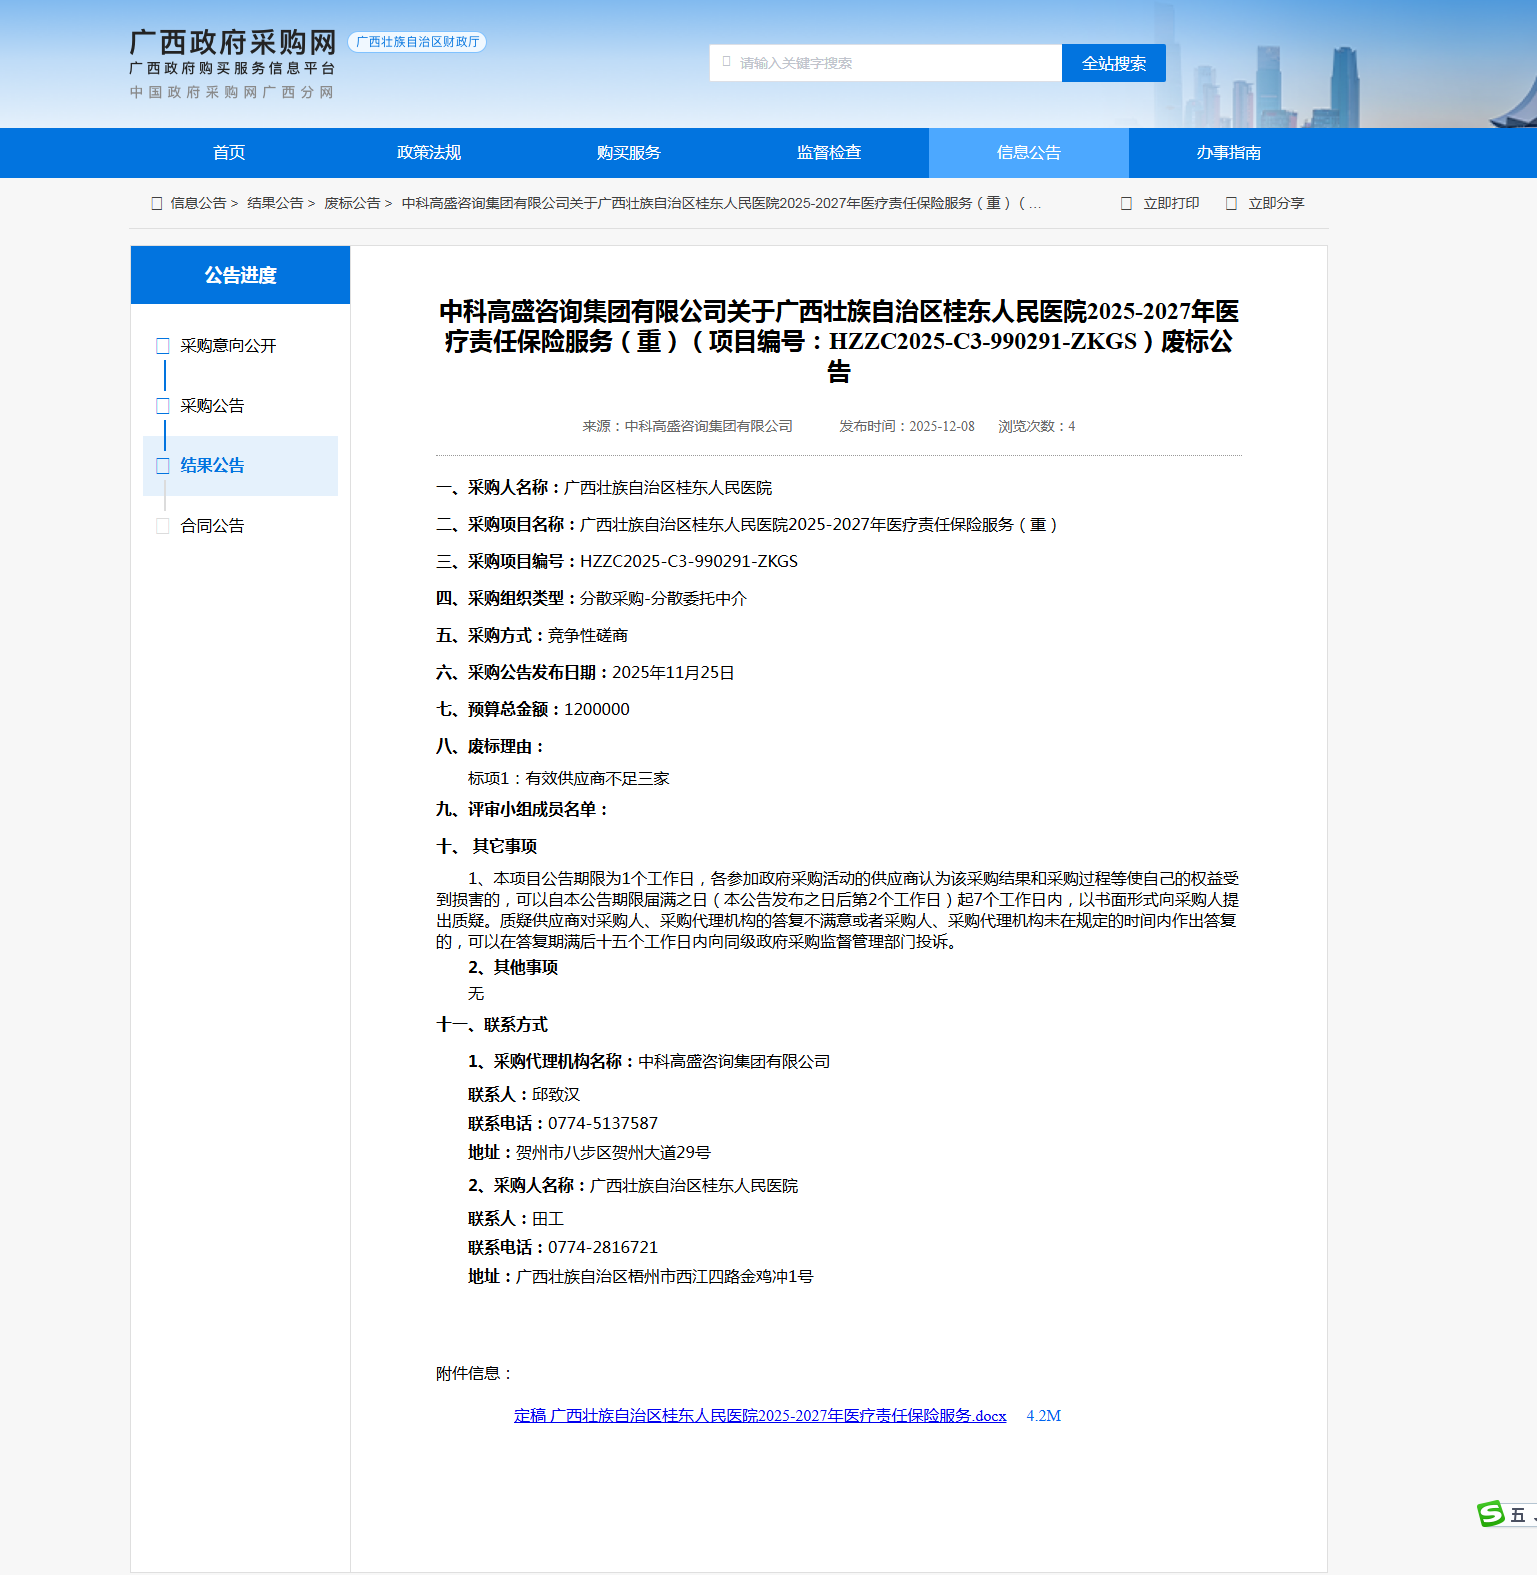Open the 购买服务 navigation menu

pos(629,153)
